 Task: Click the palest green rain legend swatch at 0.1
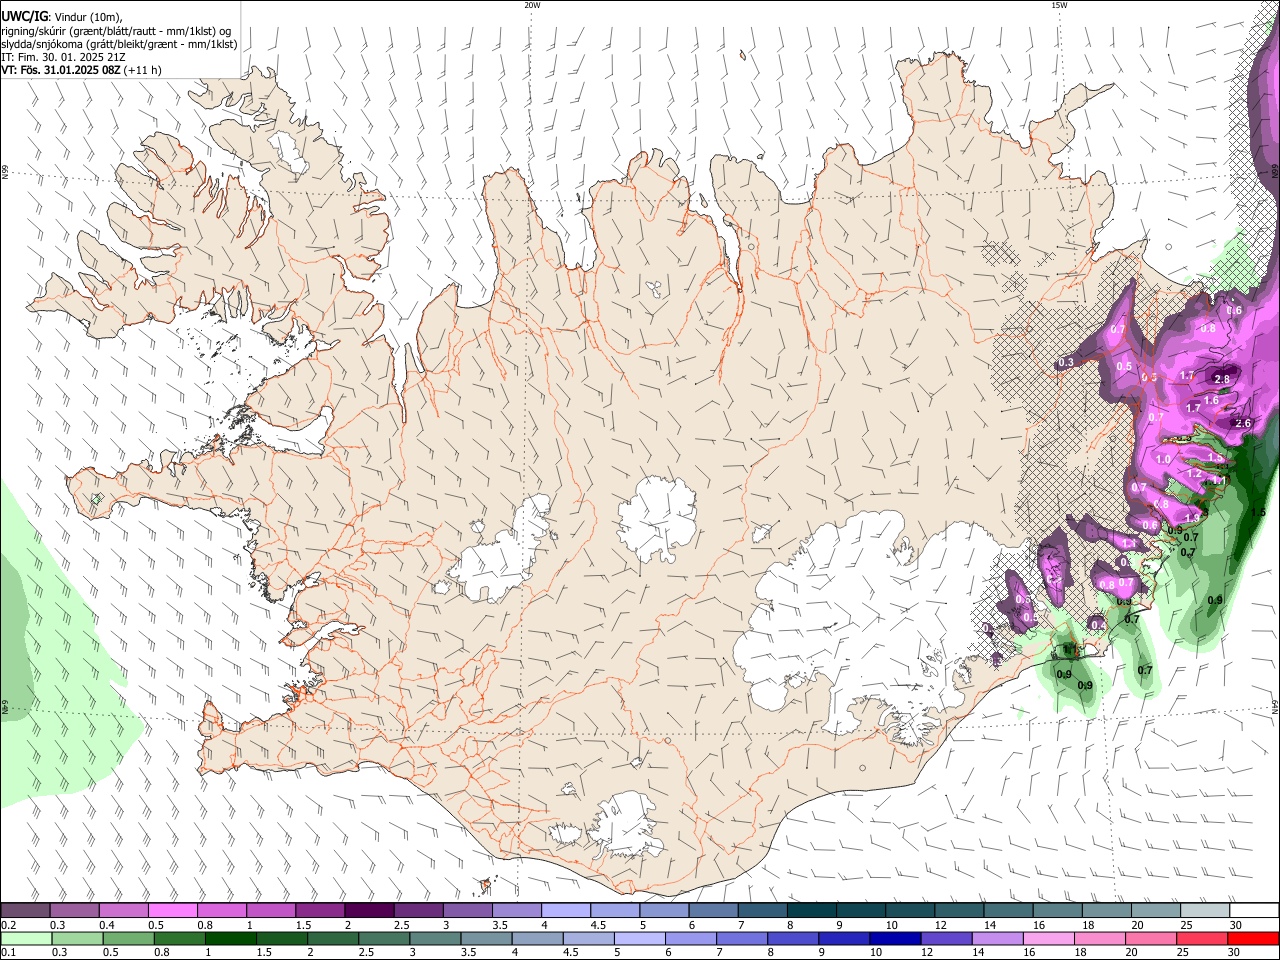click(26, 939)
